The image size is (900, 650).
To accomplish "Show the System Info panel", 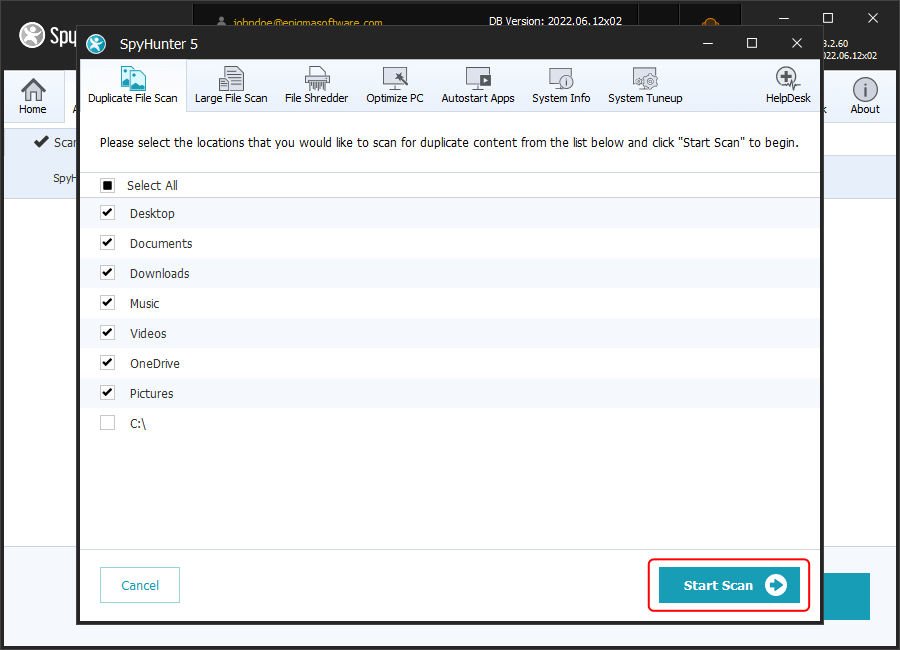I will point(561,85).
